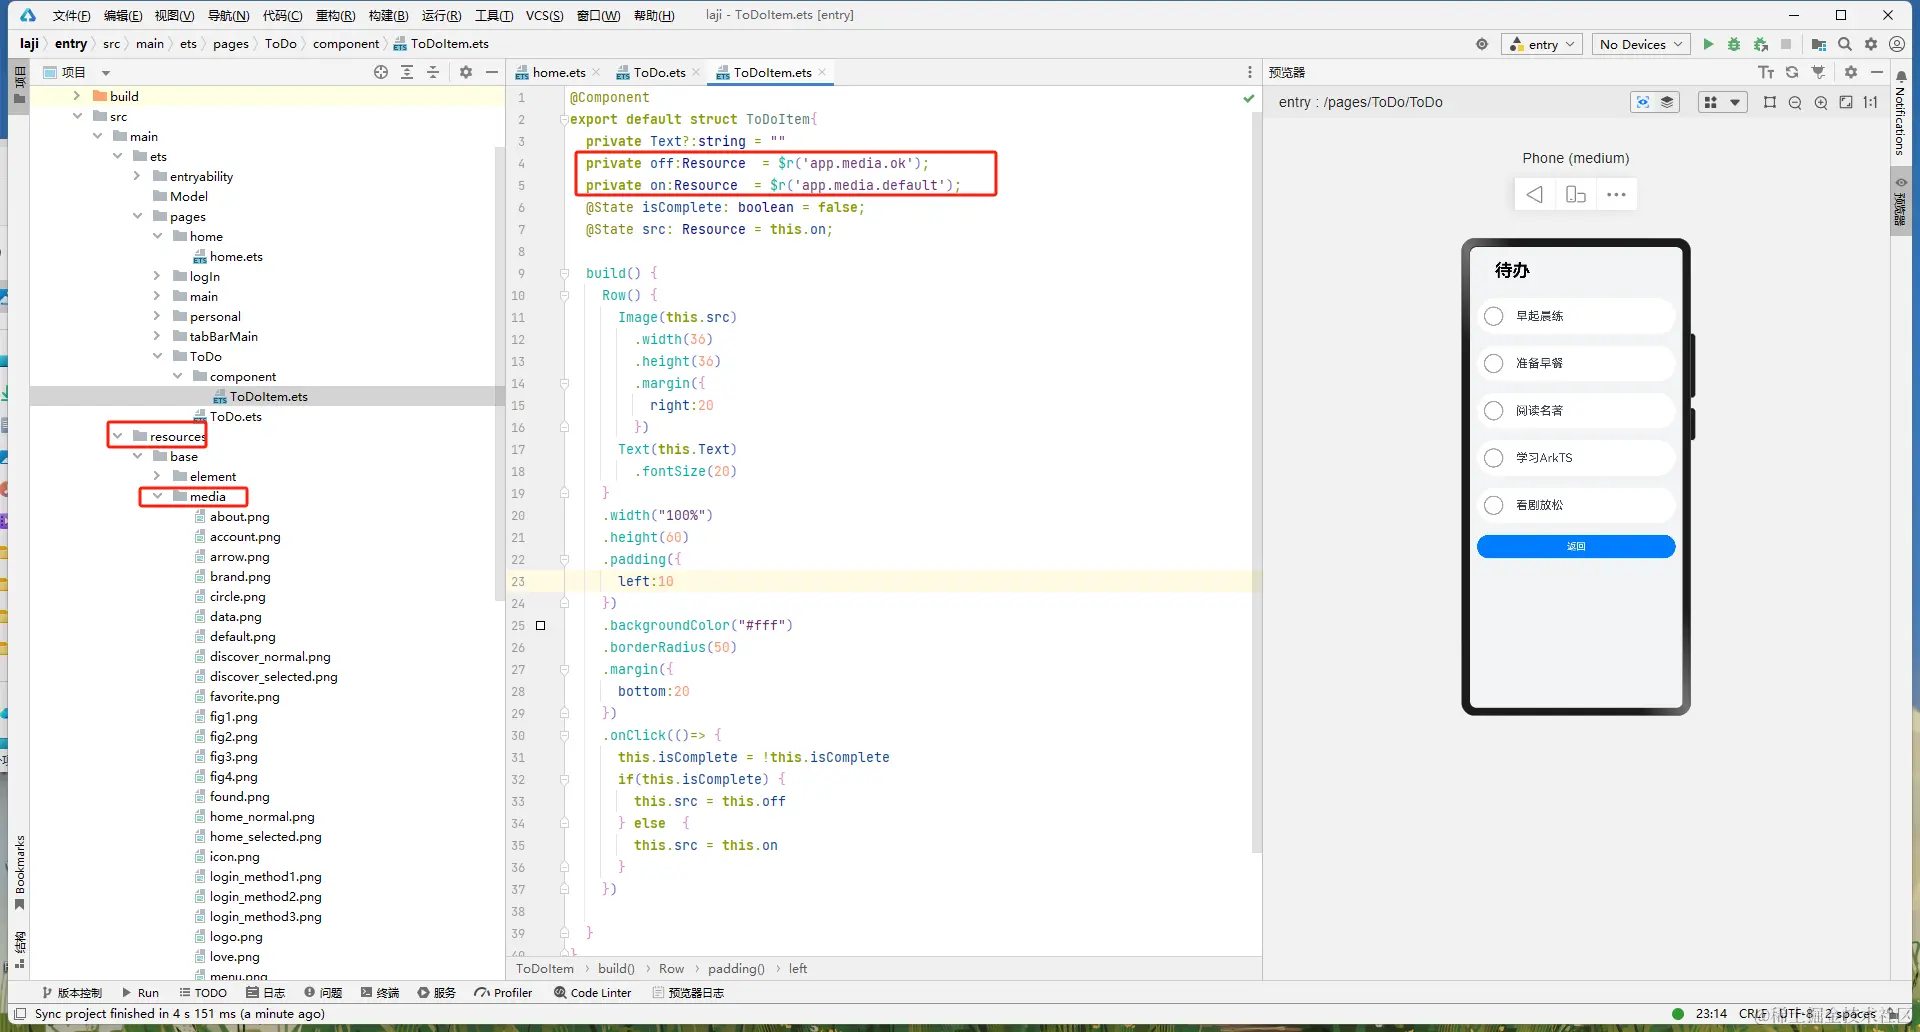Rotate the preview device orientation
The width and height of the screenshot is (1920, 1032).
point(1576,194)
